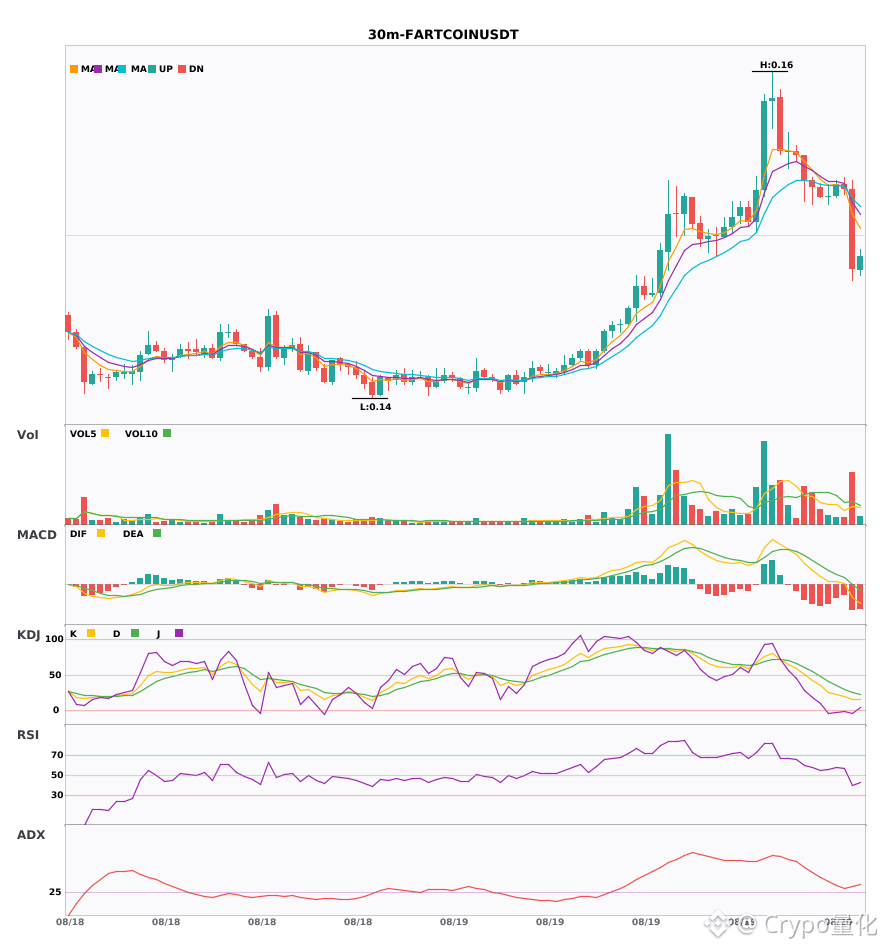Select the cyan MA legend swatch
Viewport: 885px width, 950px height.
[122, 69]
